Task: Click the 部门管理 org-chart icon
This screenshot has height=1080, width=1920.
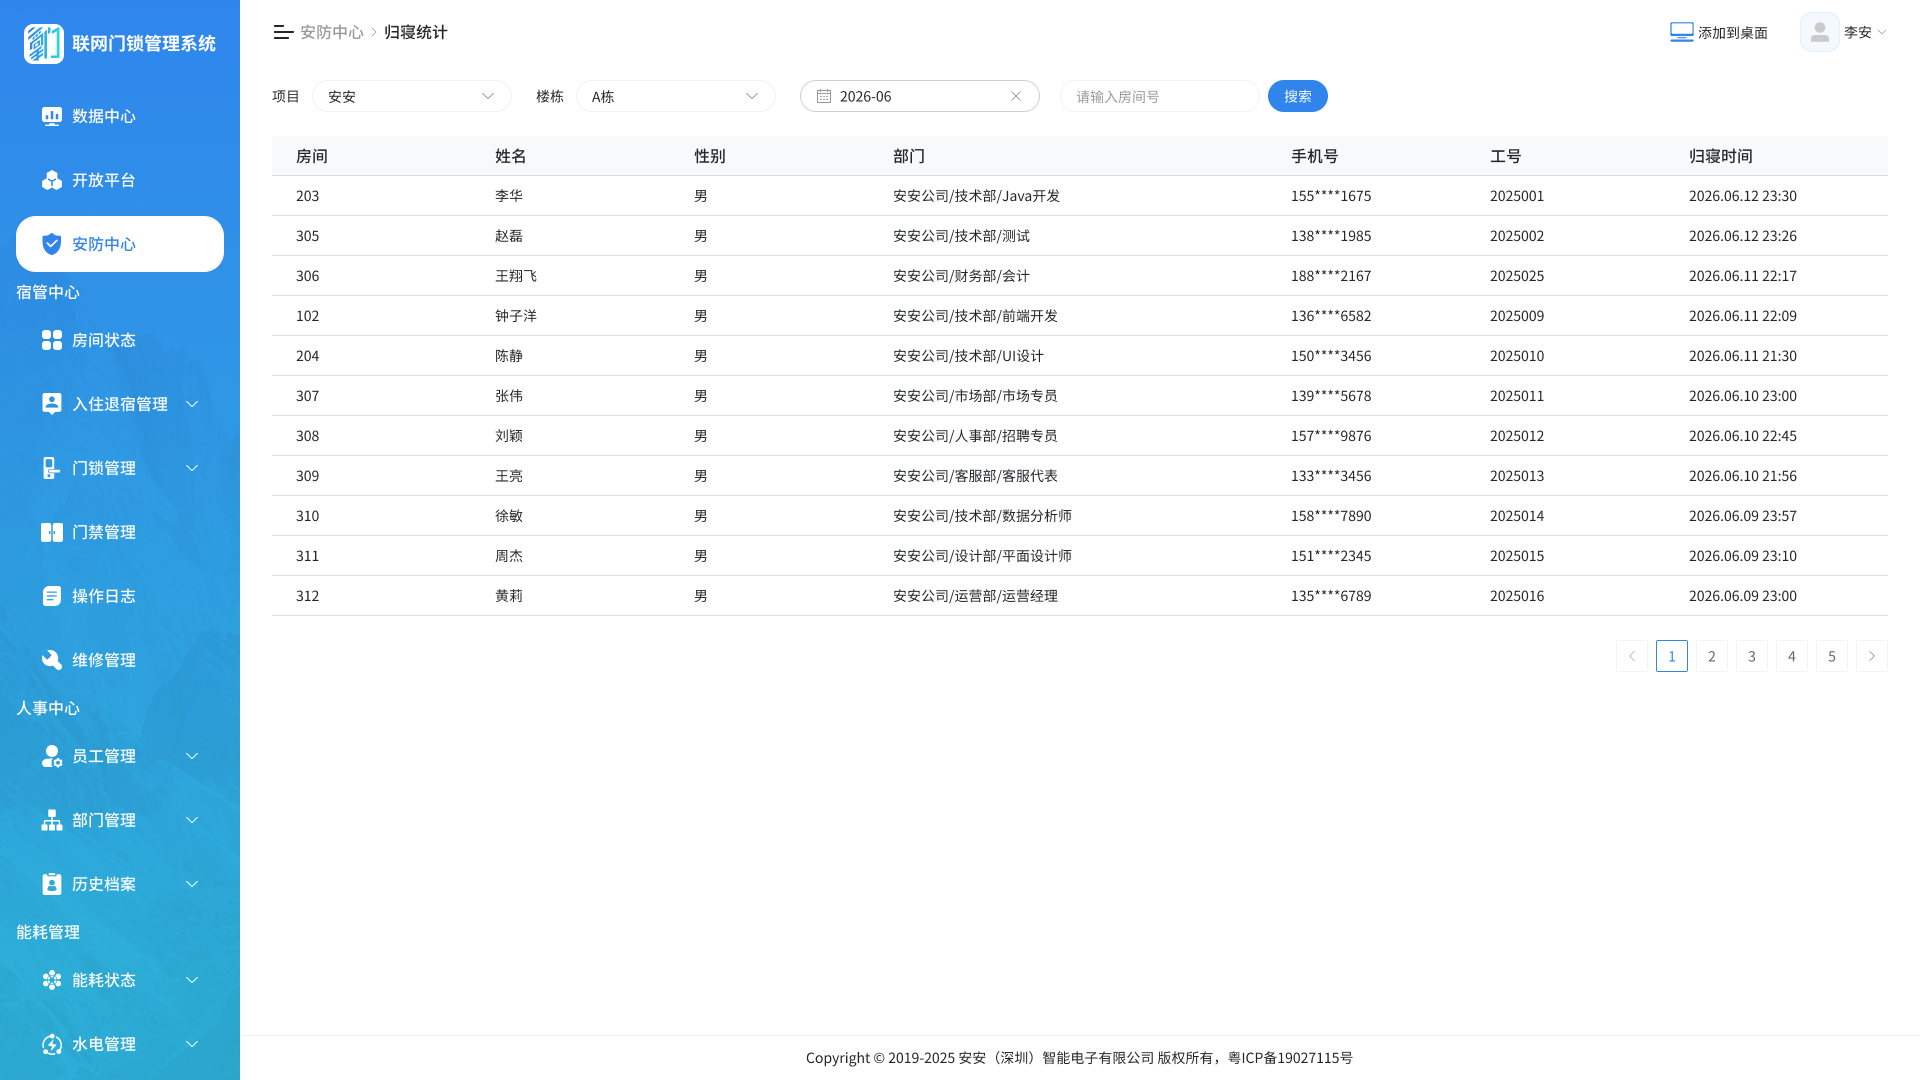Action: click(x=52, y=820)
